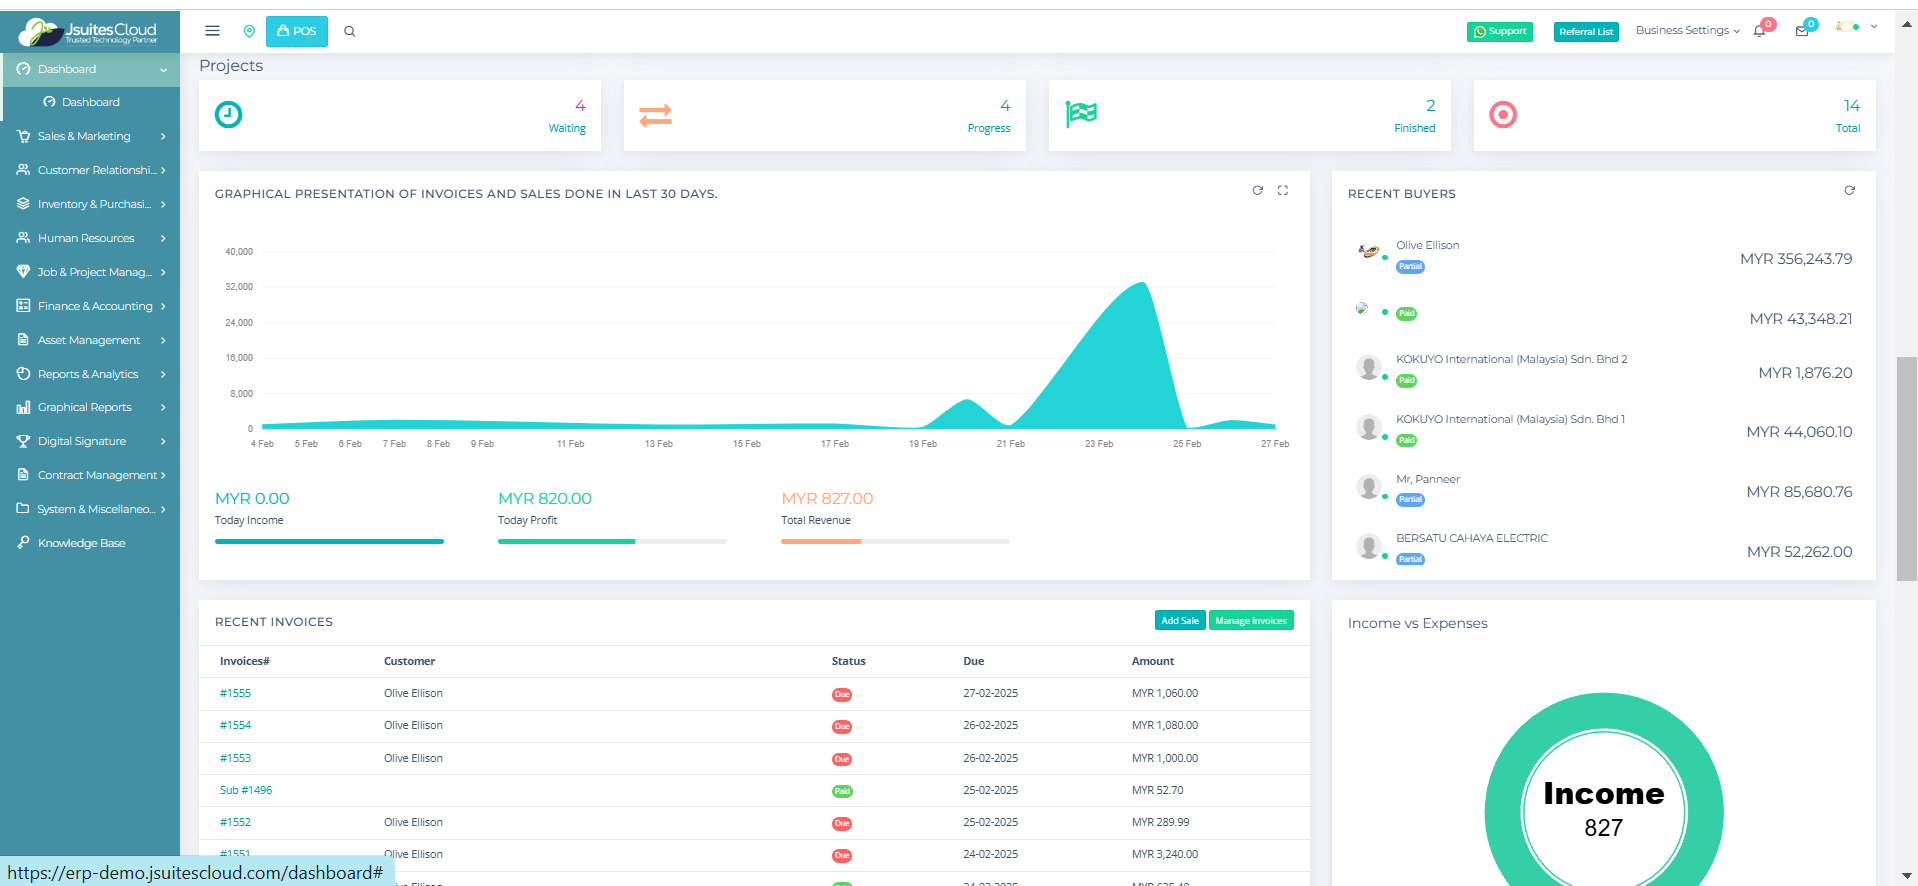Viewport: 1918px width, 886px height.
Task: Expand the Finance & Accounting menu
Action: 90,306
